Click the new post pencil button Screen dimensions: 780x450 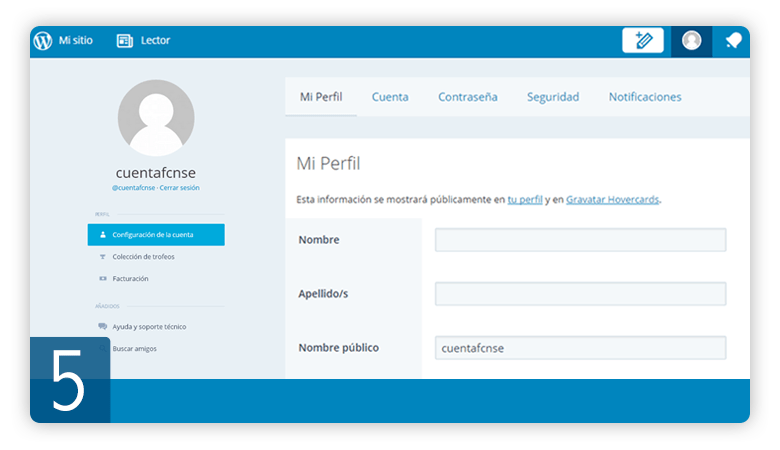[x=643, y=40]
